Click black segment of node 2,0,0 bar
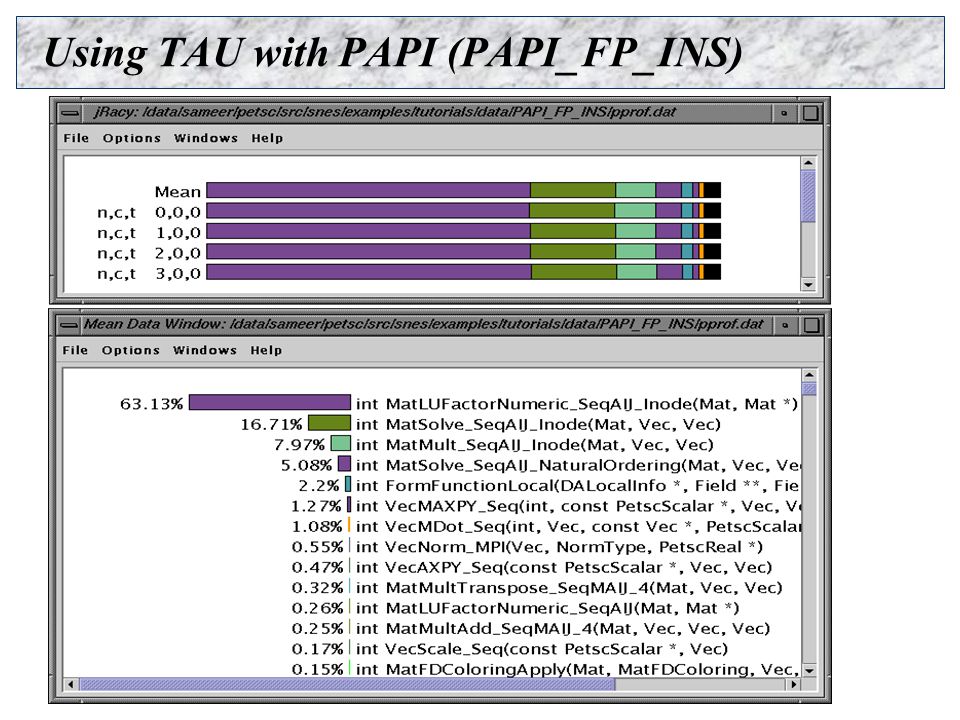 pos(712,252)
